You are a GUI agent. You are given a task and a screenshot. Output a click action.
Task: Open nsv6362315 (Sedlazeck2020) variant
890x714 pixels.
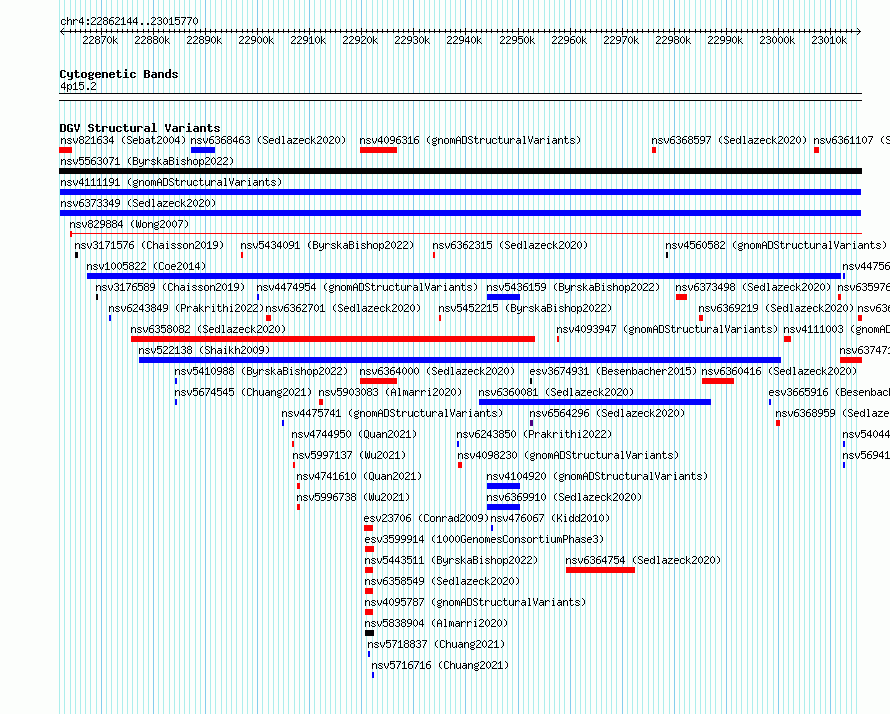point(510,245)
